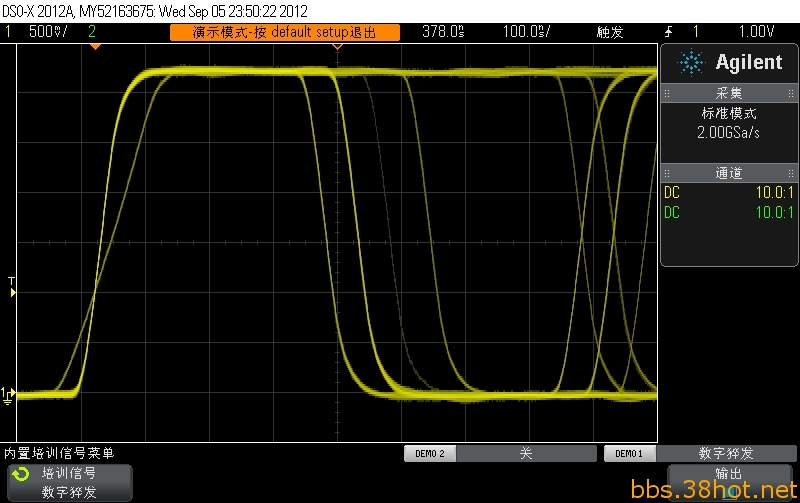Click the 378.0 time delay readout
The image size is (800, 503).
[x=443, y=32]
